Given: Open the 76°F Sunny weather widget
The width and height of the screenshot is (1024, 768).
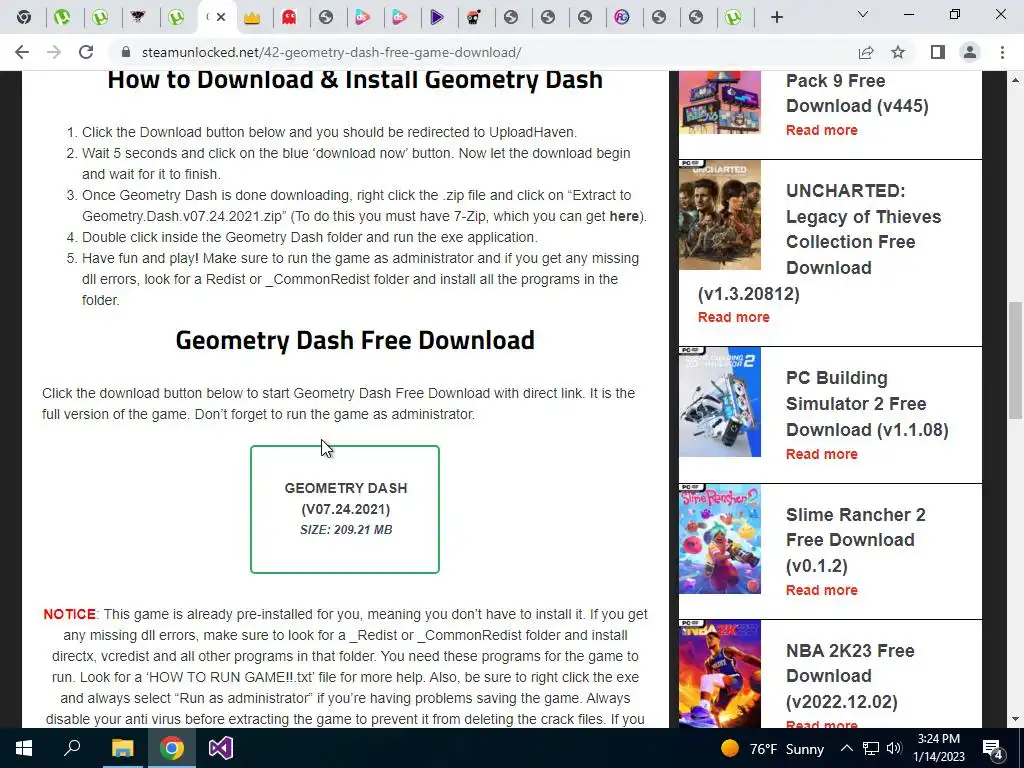Looking at the screenshot, I should point(772,748).
